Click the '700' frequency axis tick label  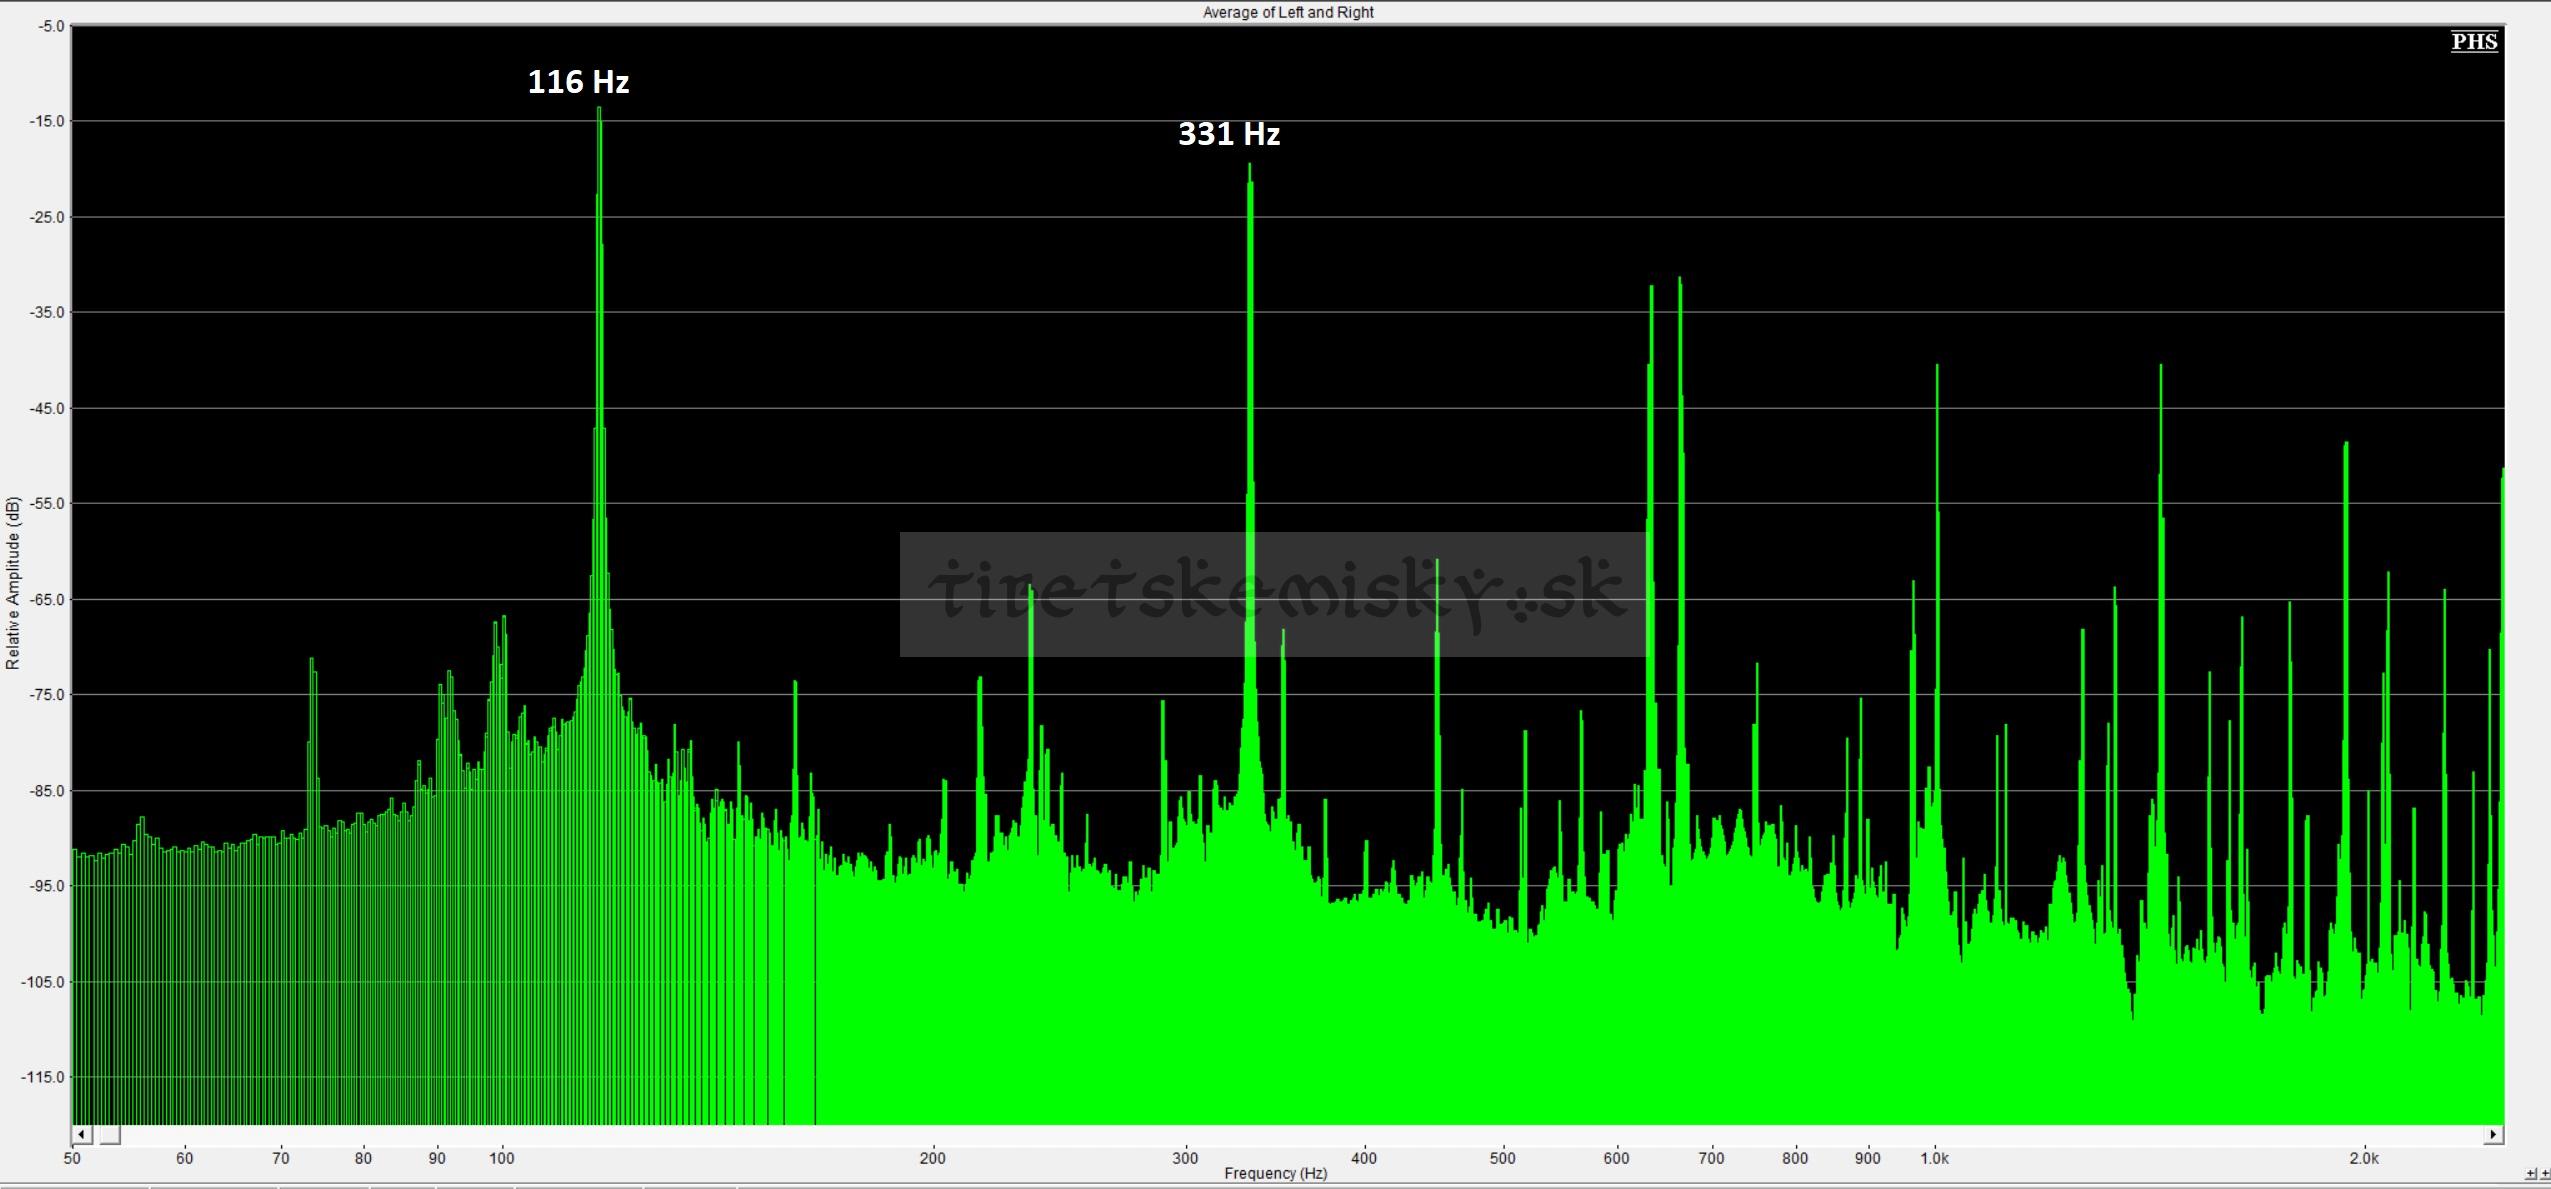pyautogui.click(x=1712, y=1158)
